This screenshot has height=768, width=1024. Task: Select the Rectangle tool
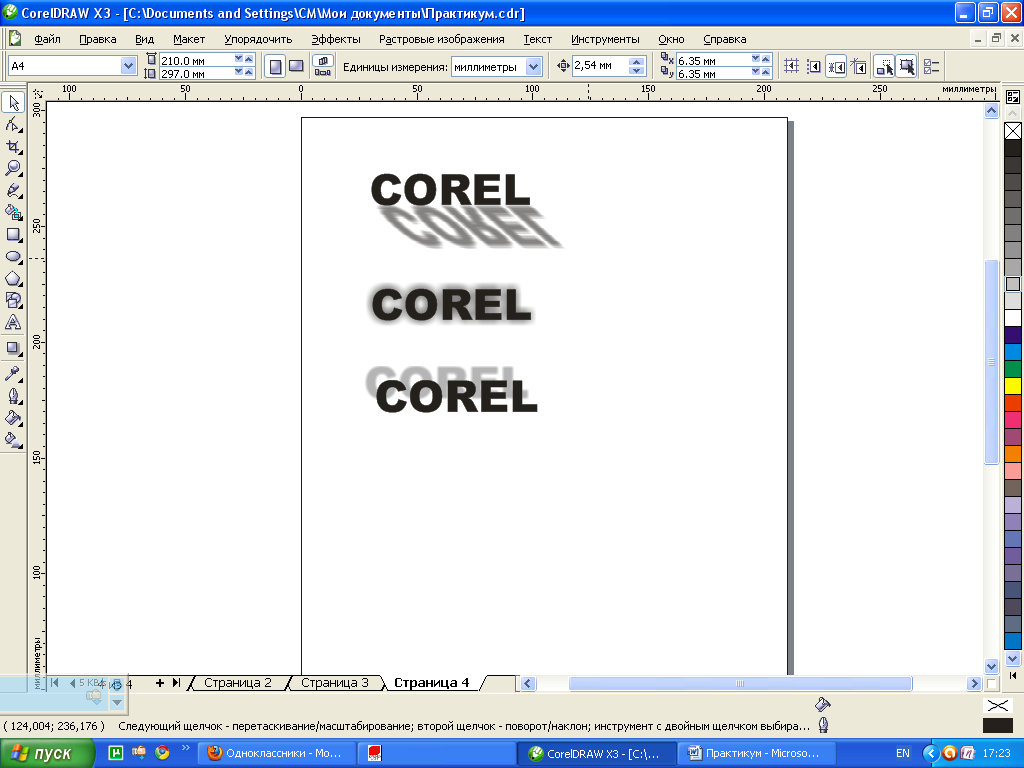click(x=13, y=234)
